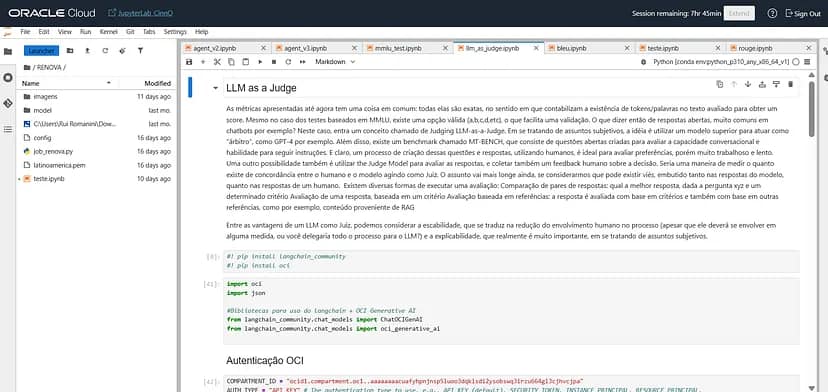Screen dimensions: 828x392
Task: Select teste.ipynb in the file browser
Action: [x=97, y=179]
